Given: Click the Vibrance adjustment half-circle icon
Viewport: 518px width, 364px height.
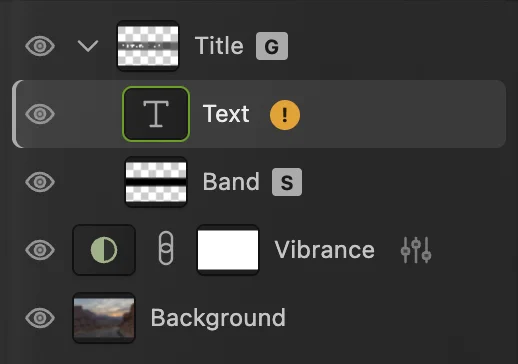Looking at the screenshot, I should (x=104, y=250).
